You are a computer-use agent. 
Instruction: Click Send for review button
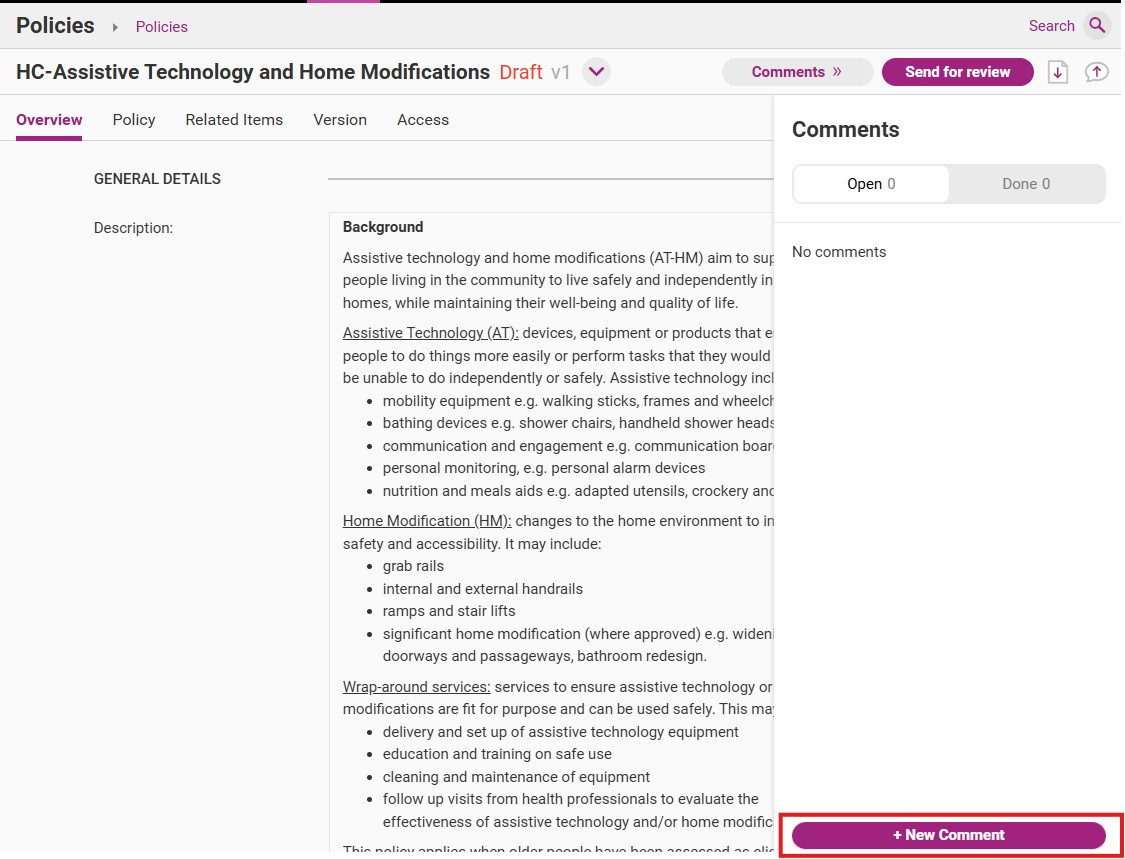pos(957,72)
